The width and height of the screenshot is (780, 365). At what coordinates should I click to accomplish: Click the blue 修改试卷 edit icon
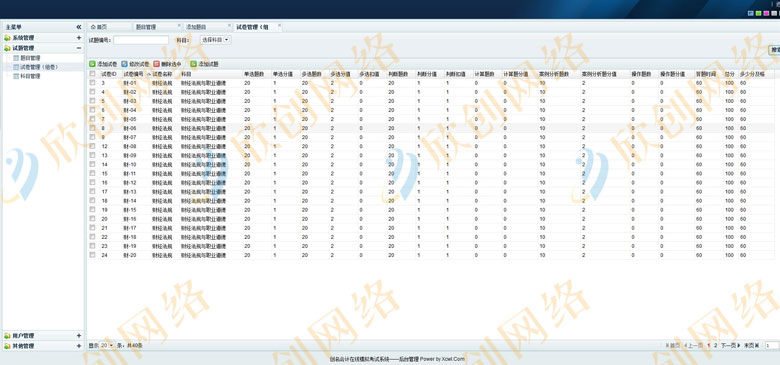click(124, 64)
